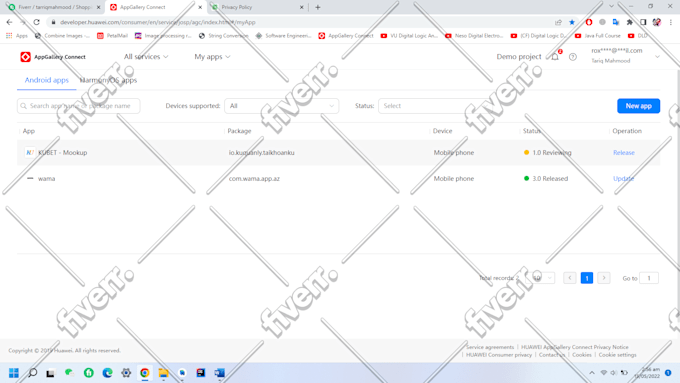The width and height of the screenshot is (680, 383).
Task: Expand the My apps menu
Action: 212,57
